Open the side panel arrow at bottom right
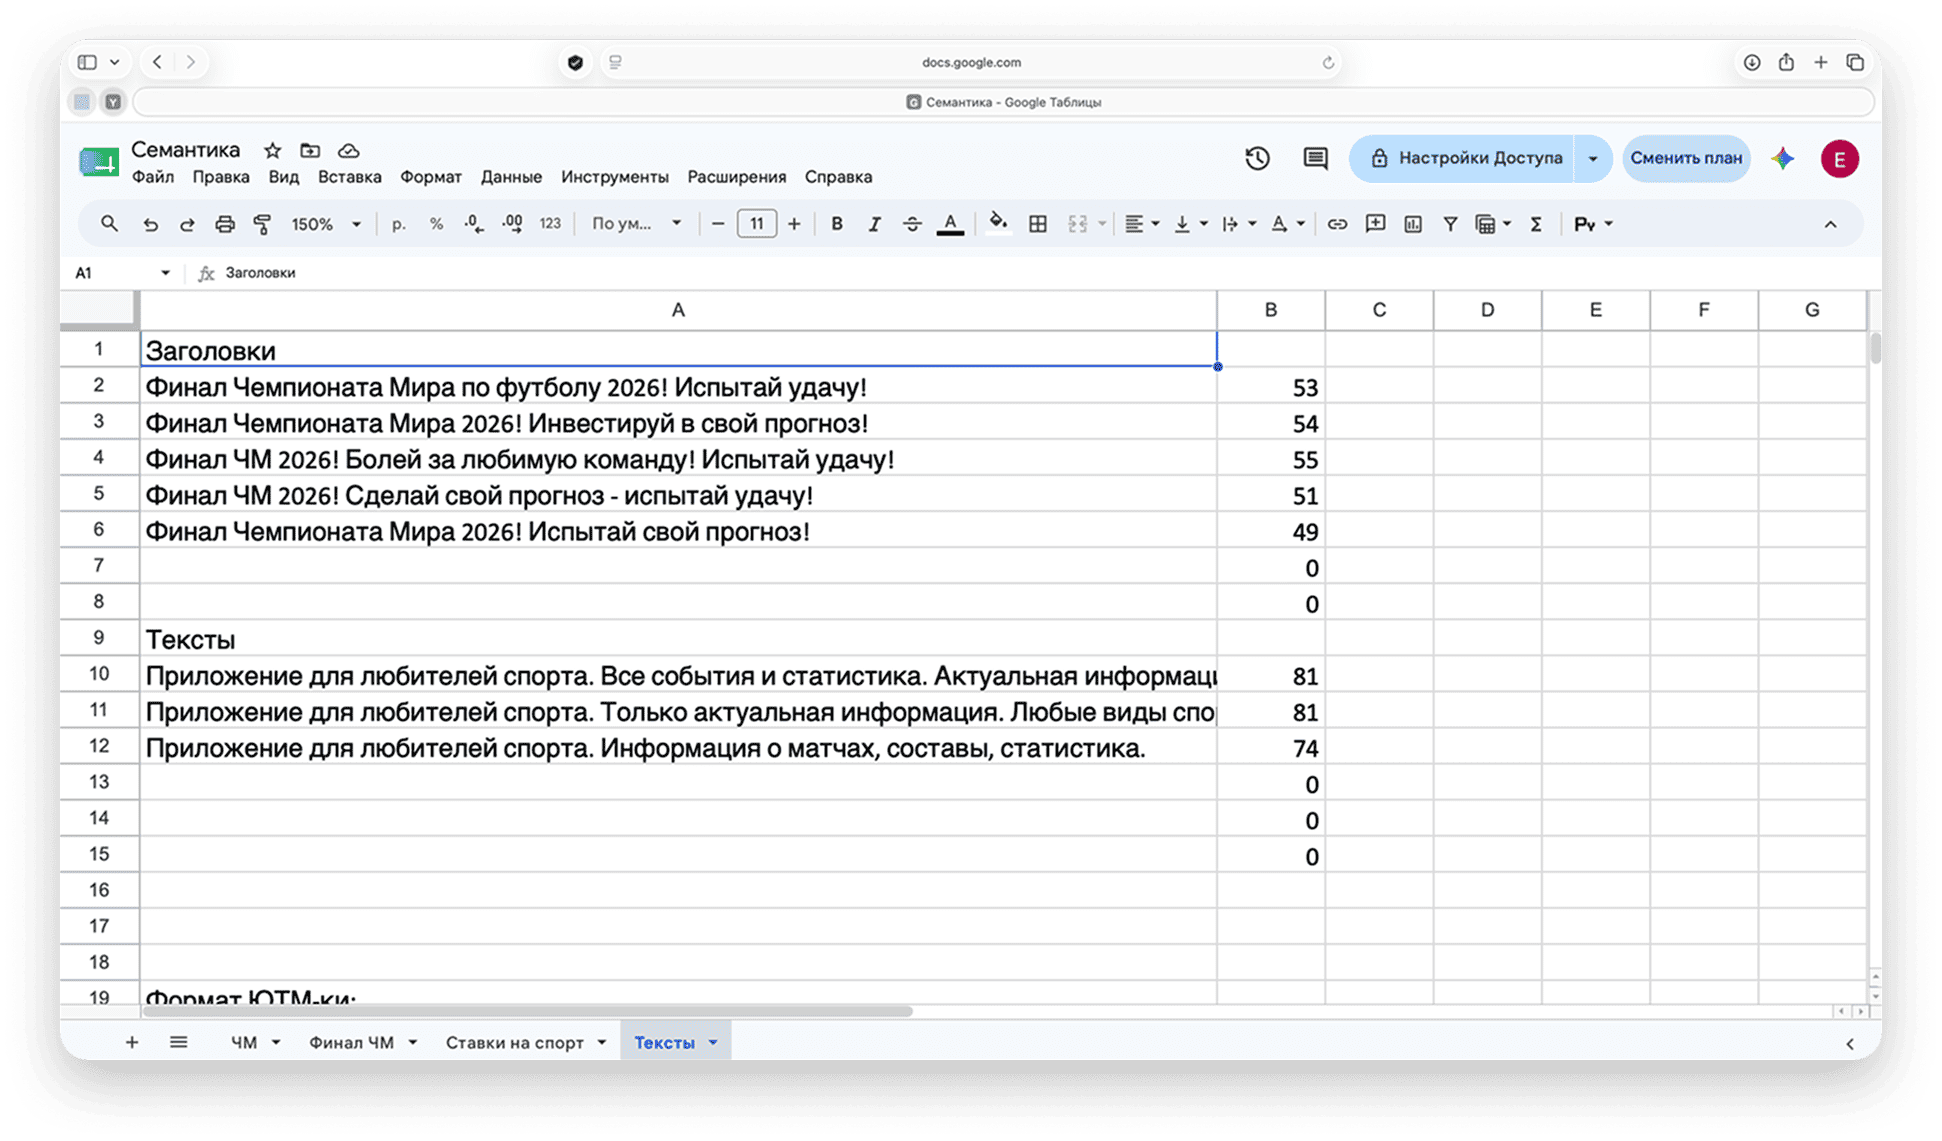Image resolution: width=1942 pixels, height=1141 pixels. [1850, 1043]
